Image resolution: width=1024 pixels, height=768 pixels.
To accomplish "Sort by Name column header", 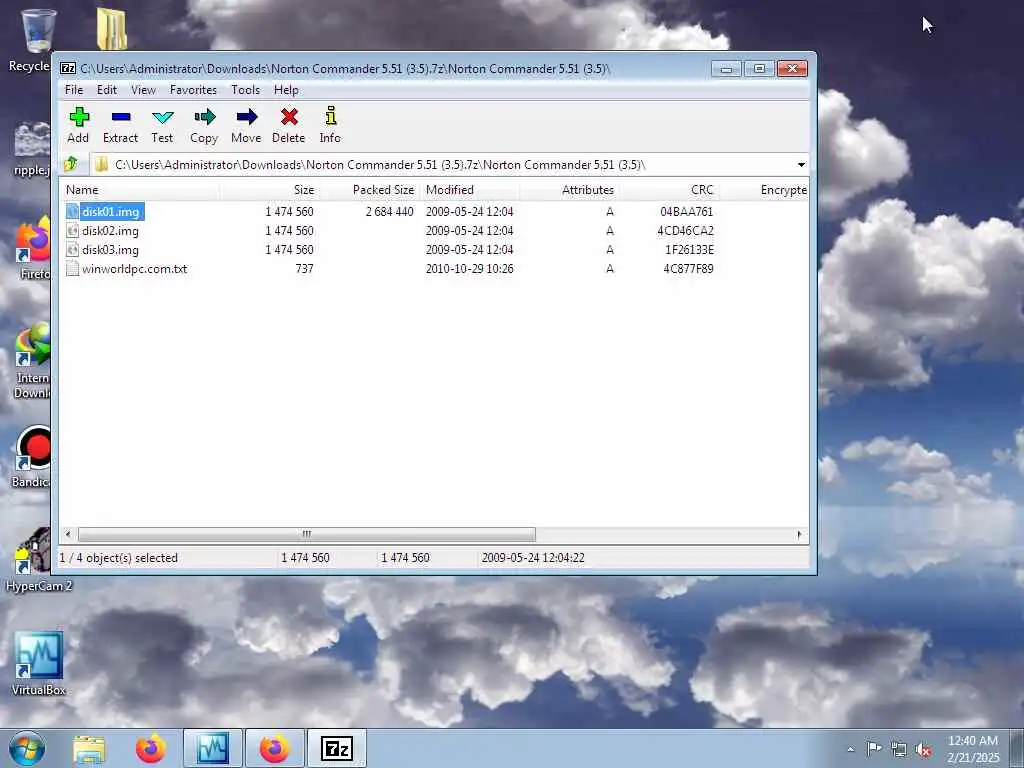I will tap(140, 190).
